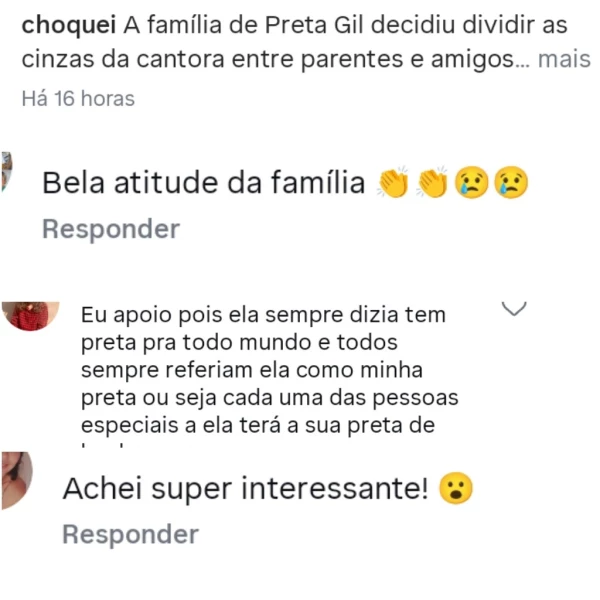Screen dimensions: 600x600
Task: Tap the second crying face emoji
Action: pos(510,184)
